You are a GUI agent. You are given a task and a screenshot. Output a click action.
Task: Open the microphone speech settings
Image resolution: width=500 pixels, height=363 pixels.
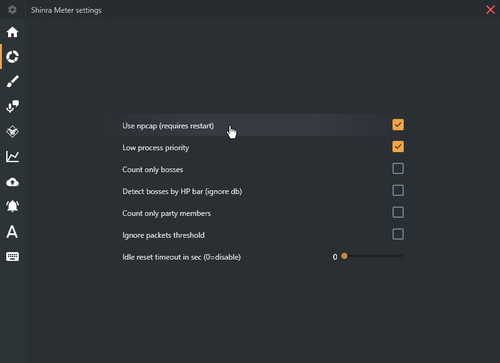tap(12, 106)
